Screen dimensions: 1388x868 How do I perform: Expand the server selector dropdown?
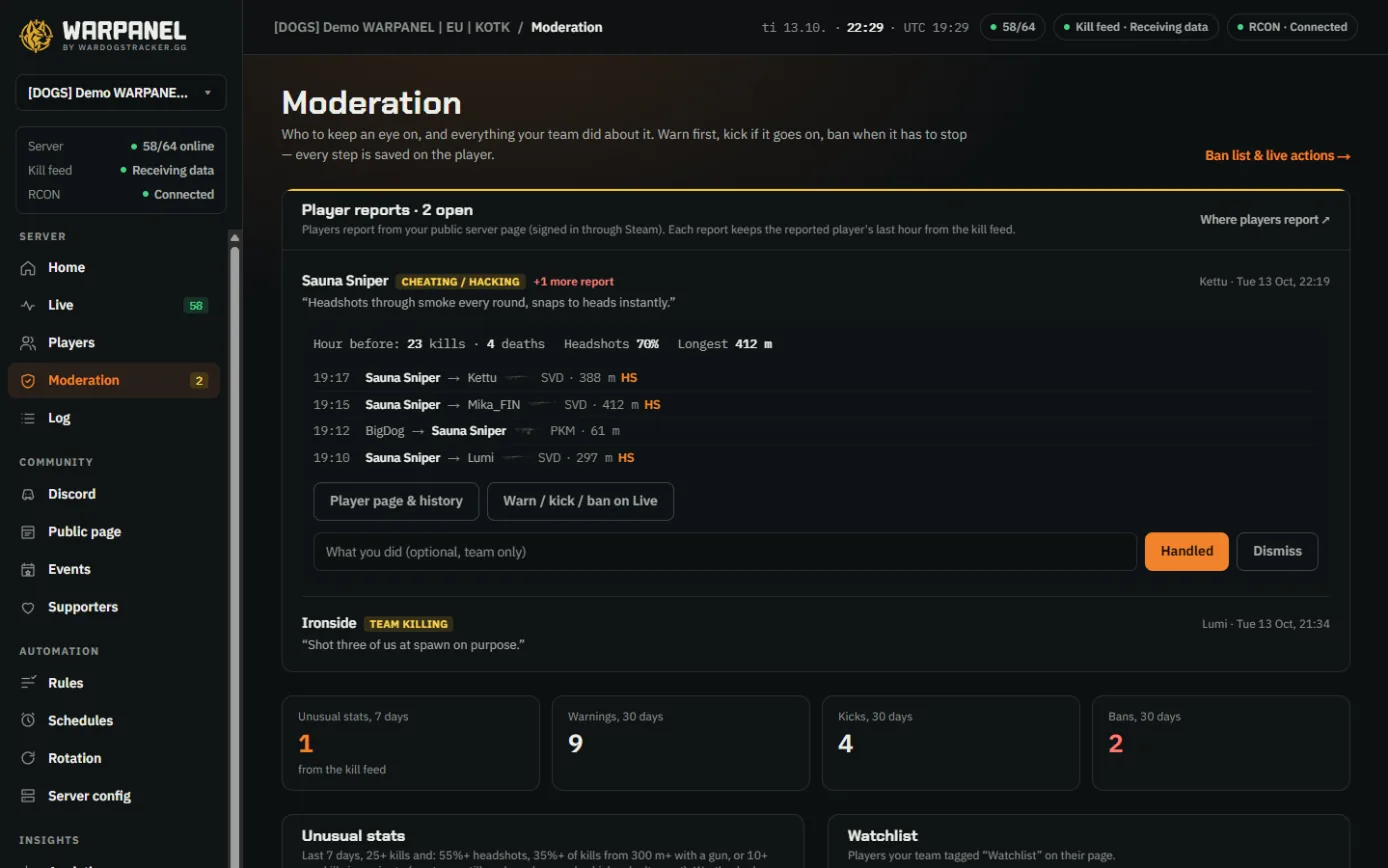click(121, 92)
